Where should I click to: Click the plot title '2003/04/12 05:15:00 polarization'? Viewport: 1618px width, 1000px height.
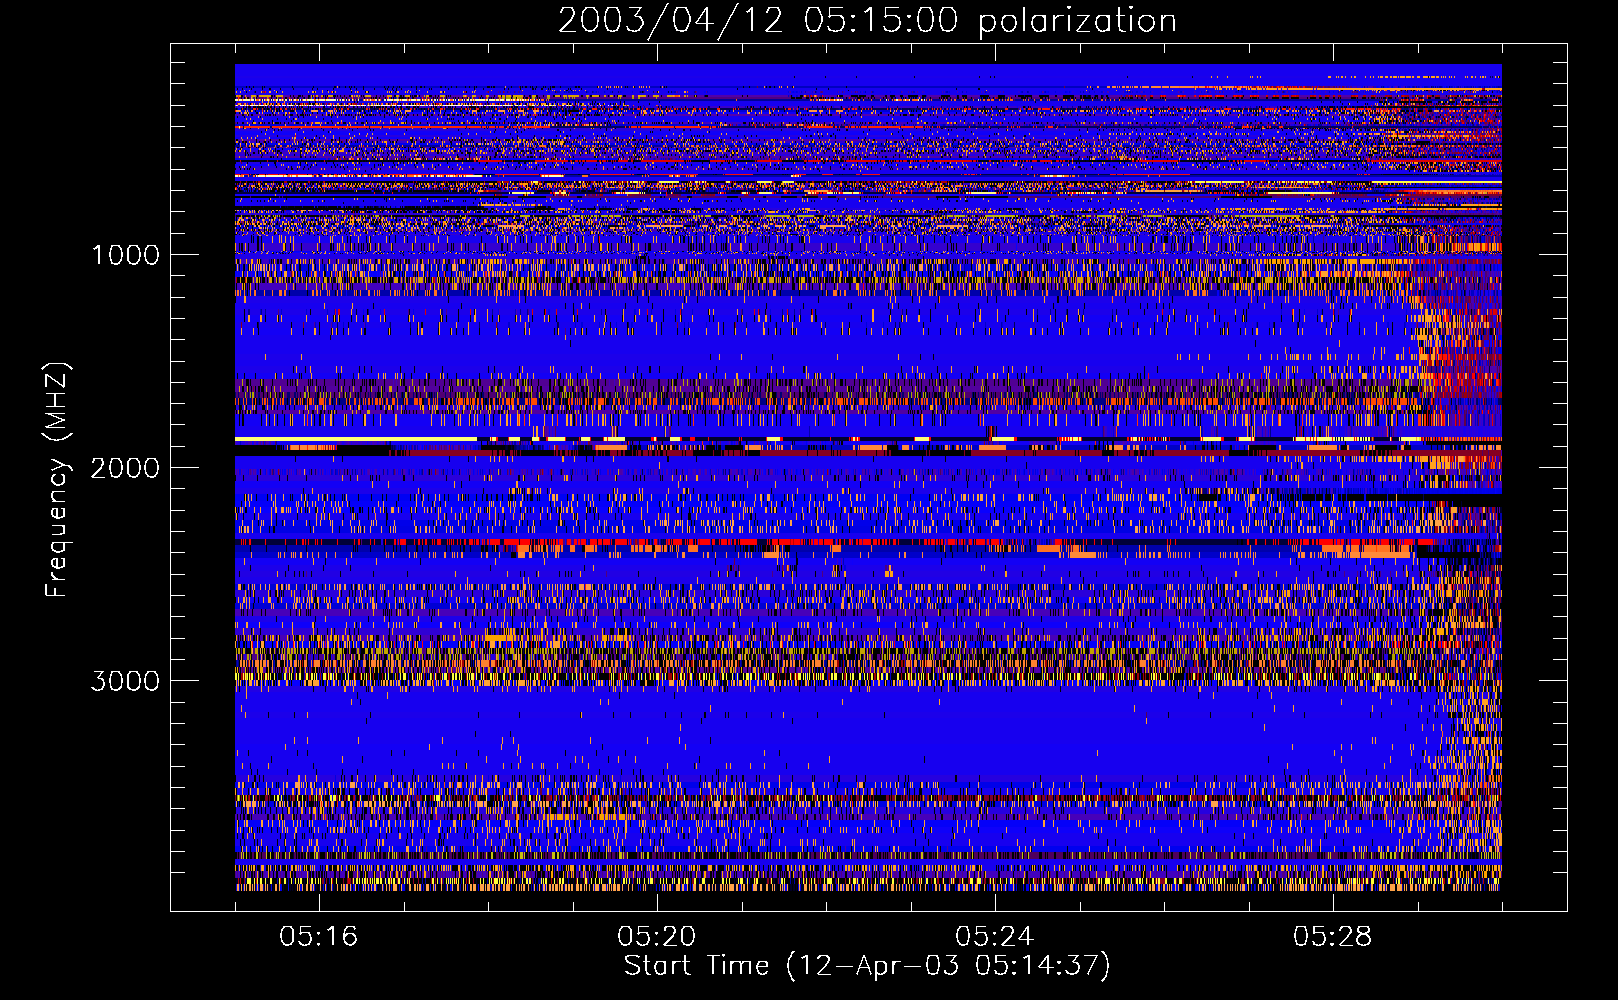click(867, 20)
